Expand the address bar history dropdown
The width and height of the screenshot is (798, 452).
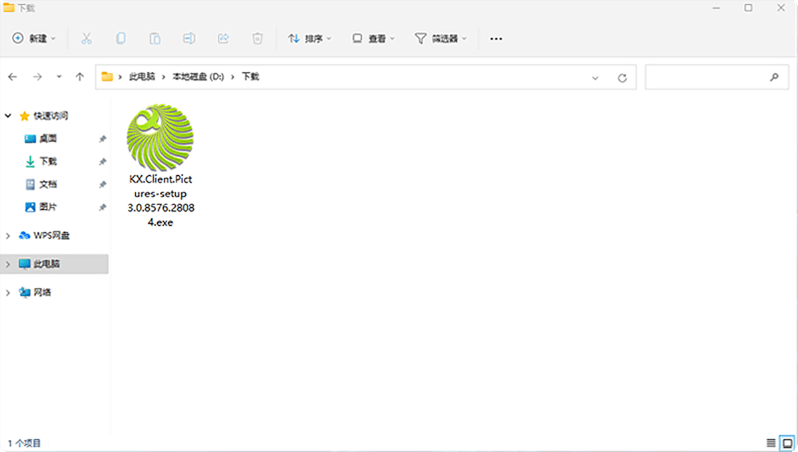[x=595, y=78]
